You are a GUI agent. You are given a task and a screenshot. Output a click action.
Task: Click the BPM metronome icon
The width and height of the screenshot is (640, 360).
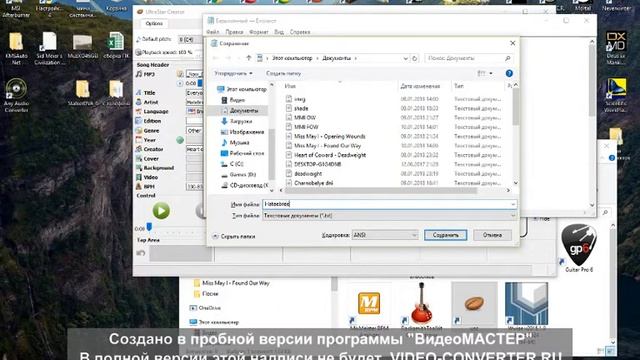coord(139,187)
